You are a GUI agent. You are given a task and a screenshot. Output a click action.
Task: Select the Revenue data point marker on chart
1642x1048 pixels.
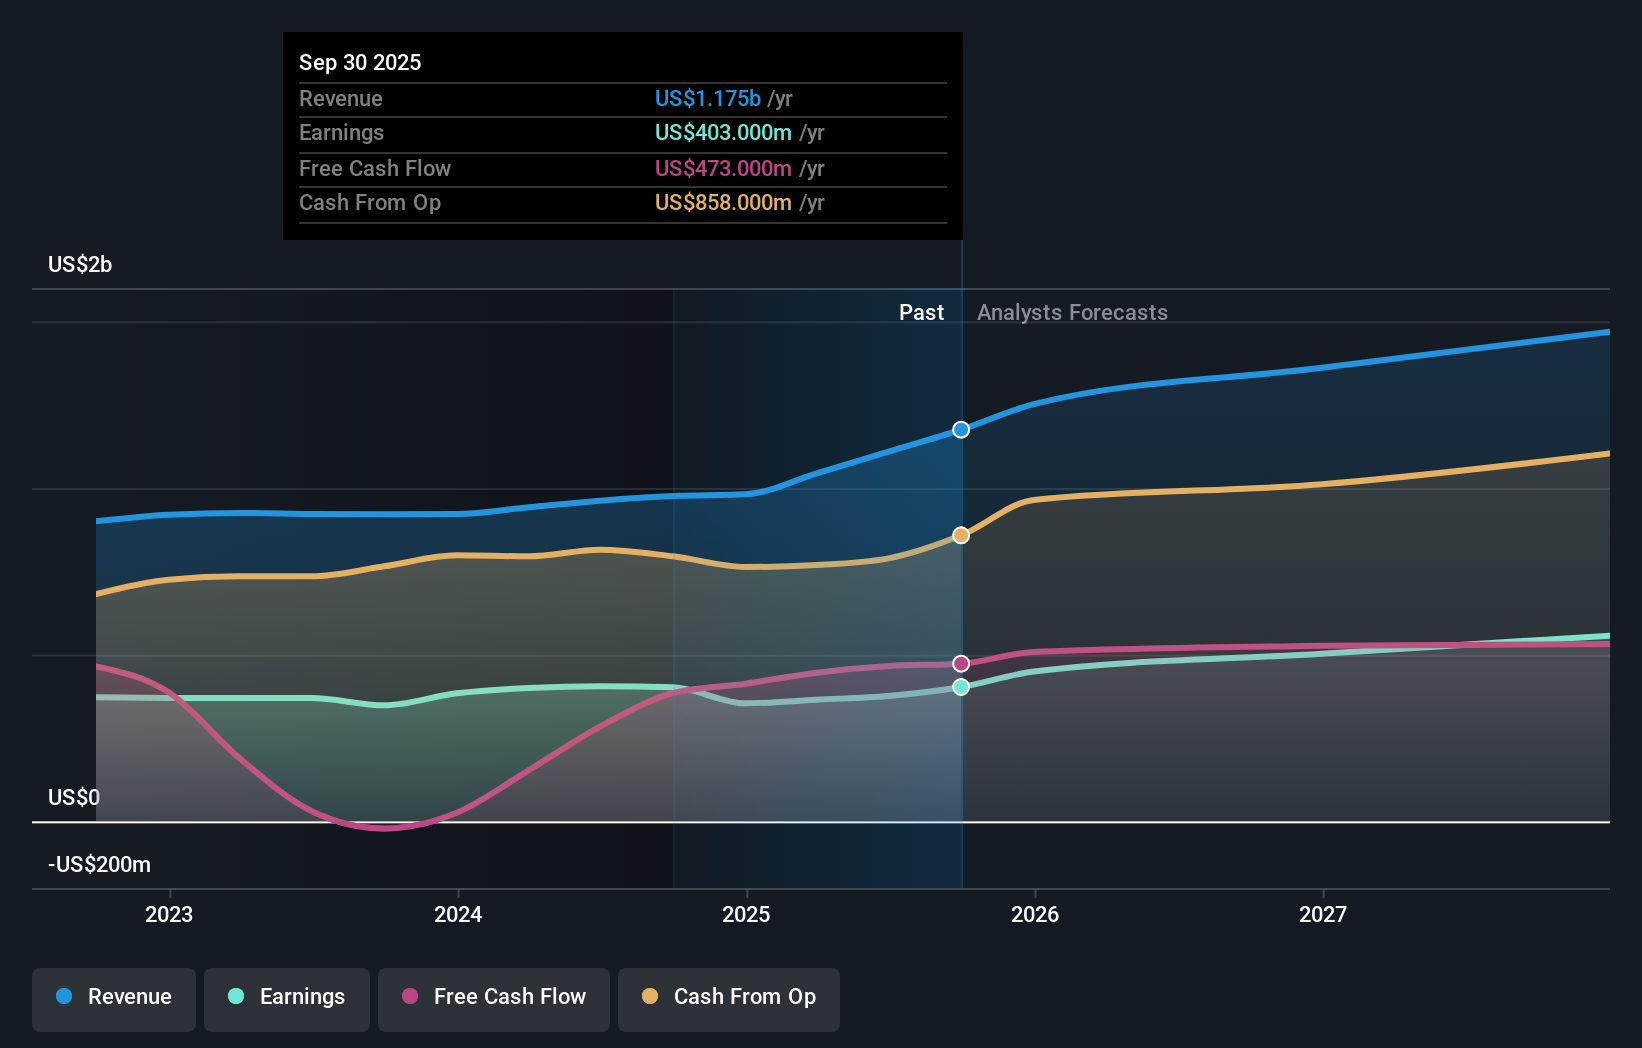pyautogui.click(x=961, y=429)
